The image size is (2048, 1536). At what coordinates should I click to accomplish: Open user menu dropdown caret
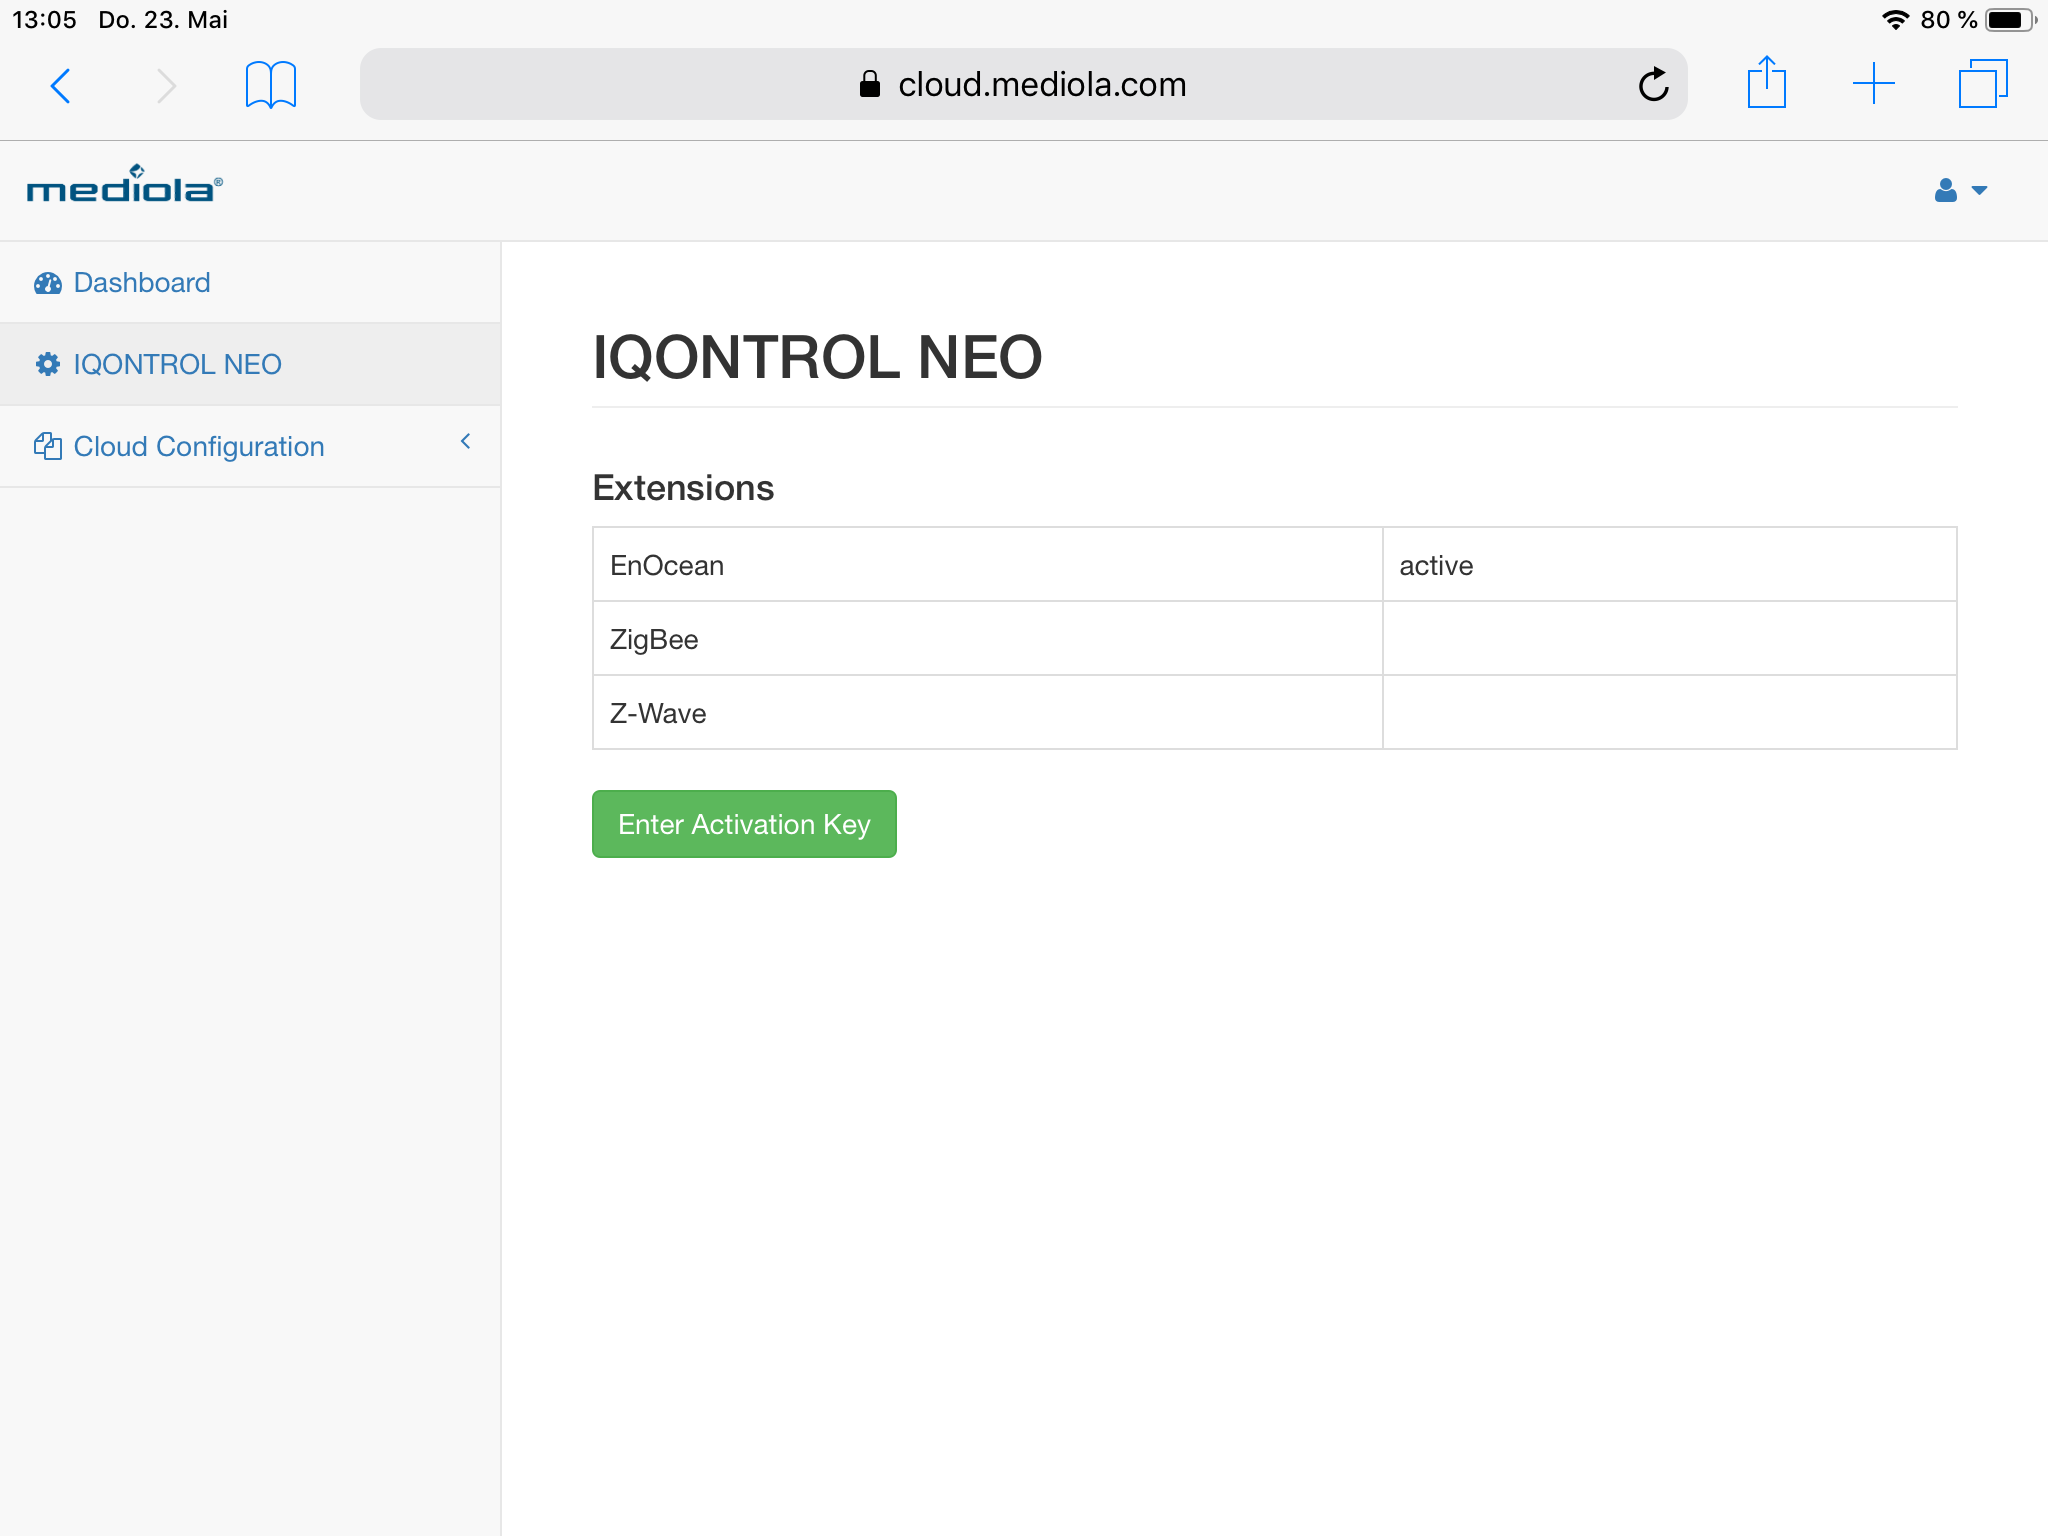pos(1979,190)
